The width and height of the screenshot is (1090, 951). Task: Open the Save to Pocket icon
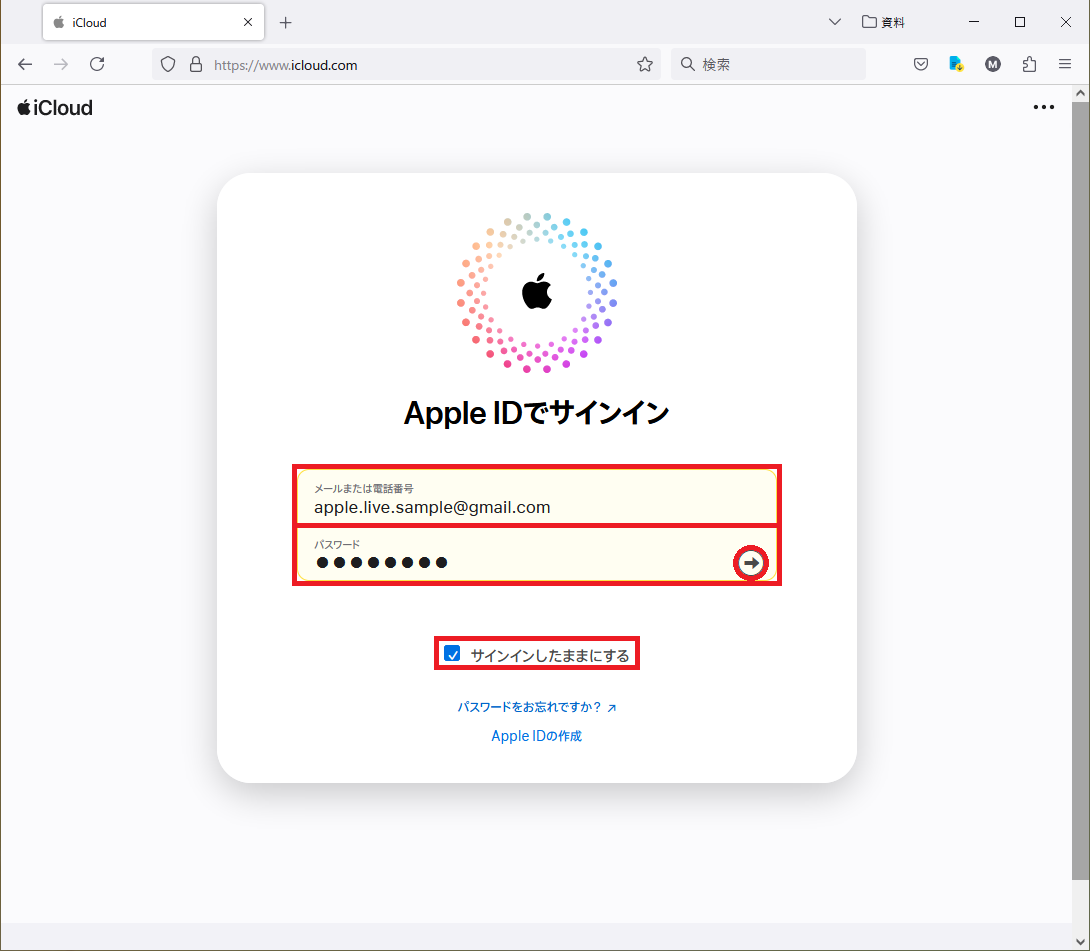920,65
